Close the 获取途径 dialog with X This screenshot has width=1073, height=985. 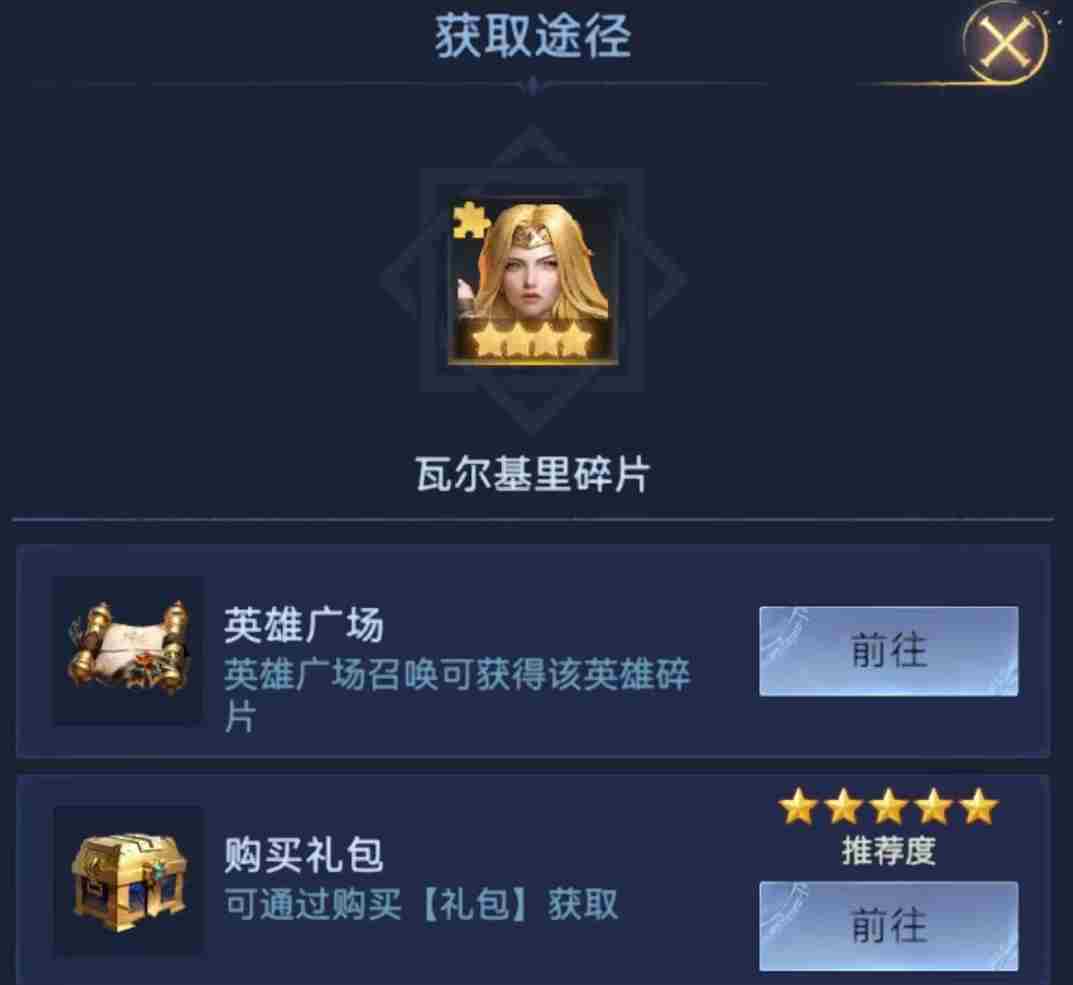(1006, 44)
